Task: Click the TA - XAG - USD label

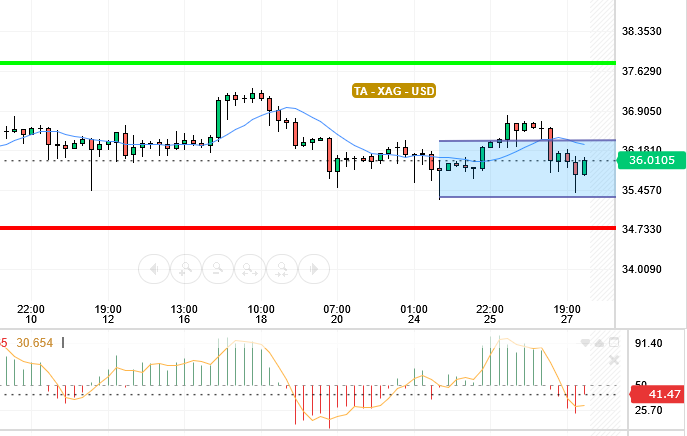Action: point(394,91)
